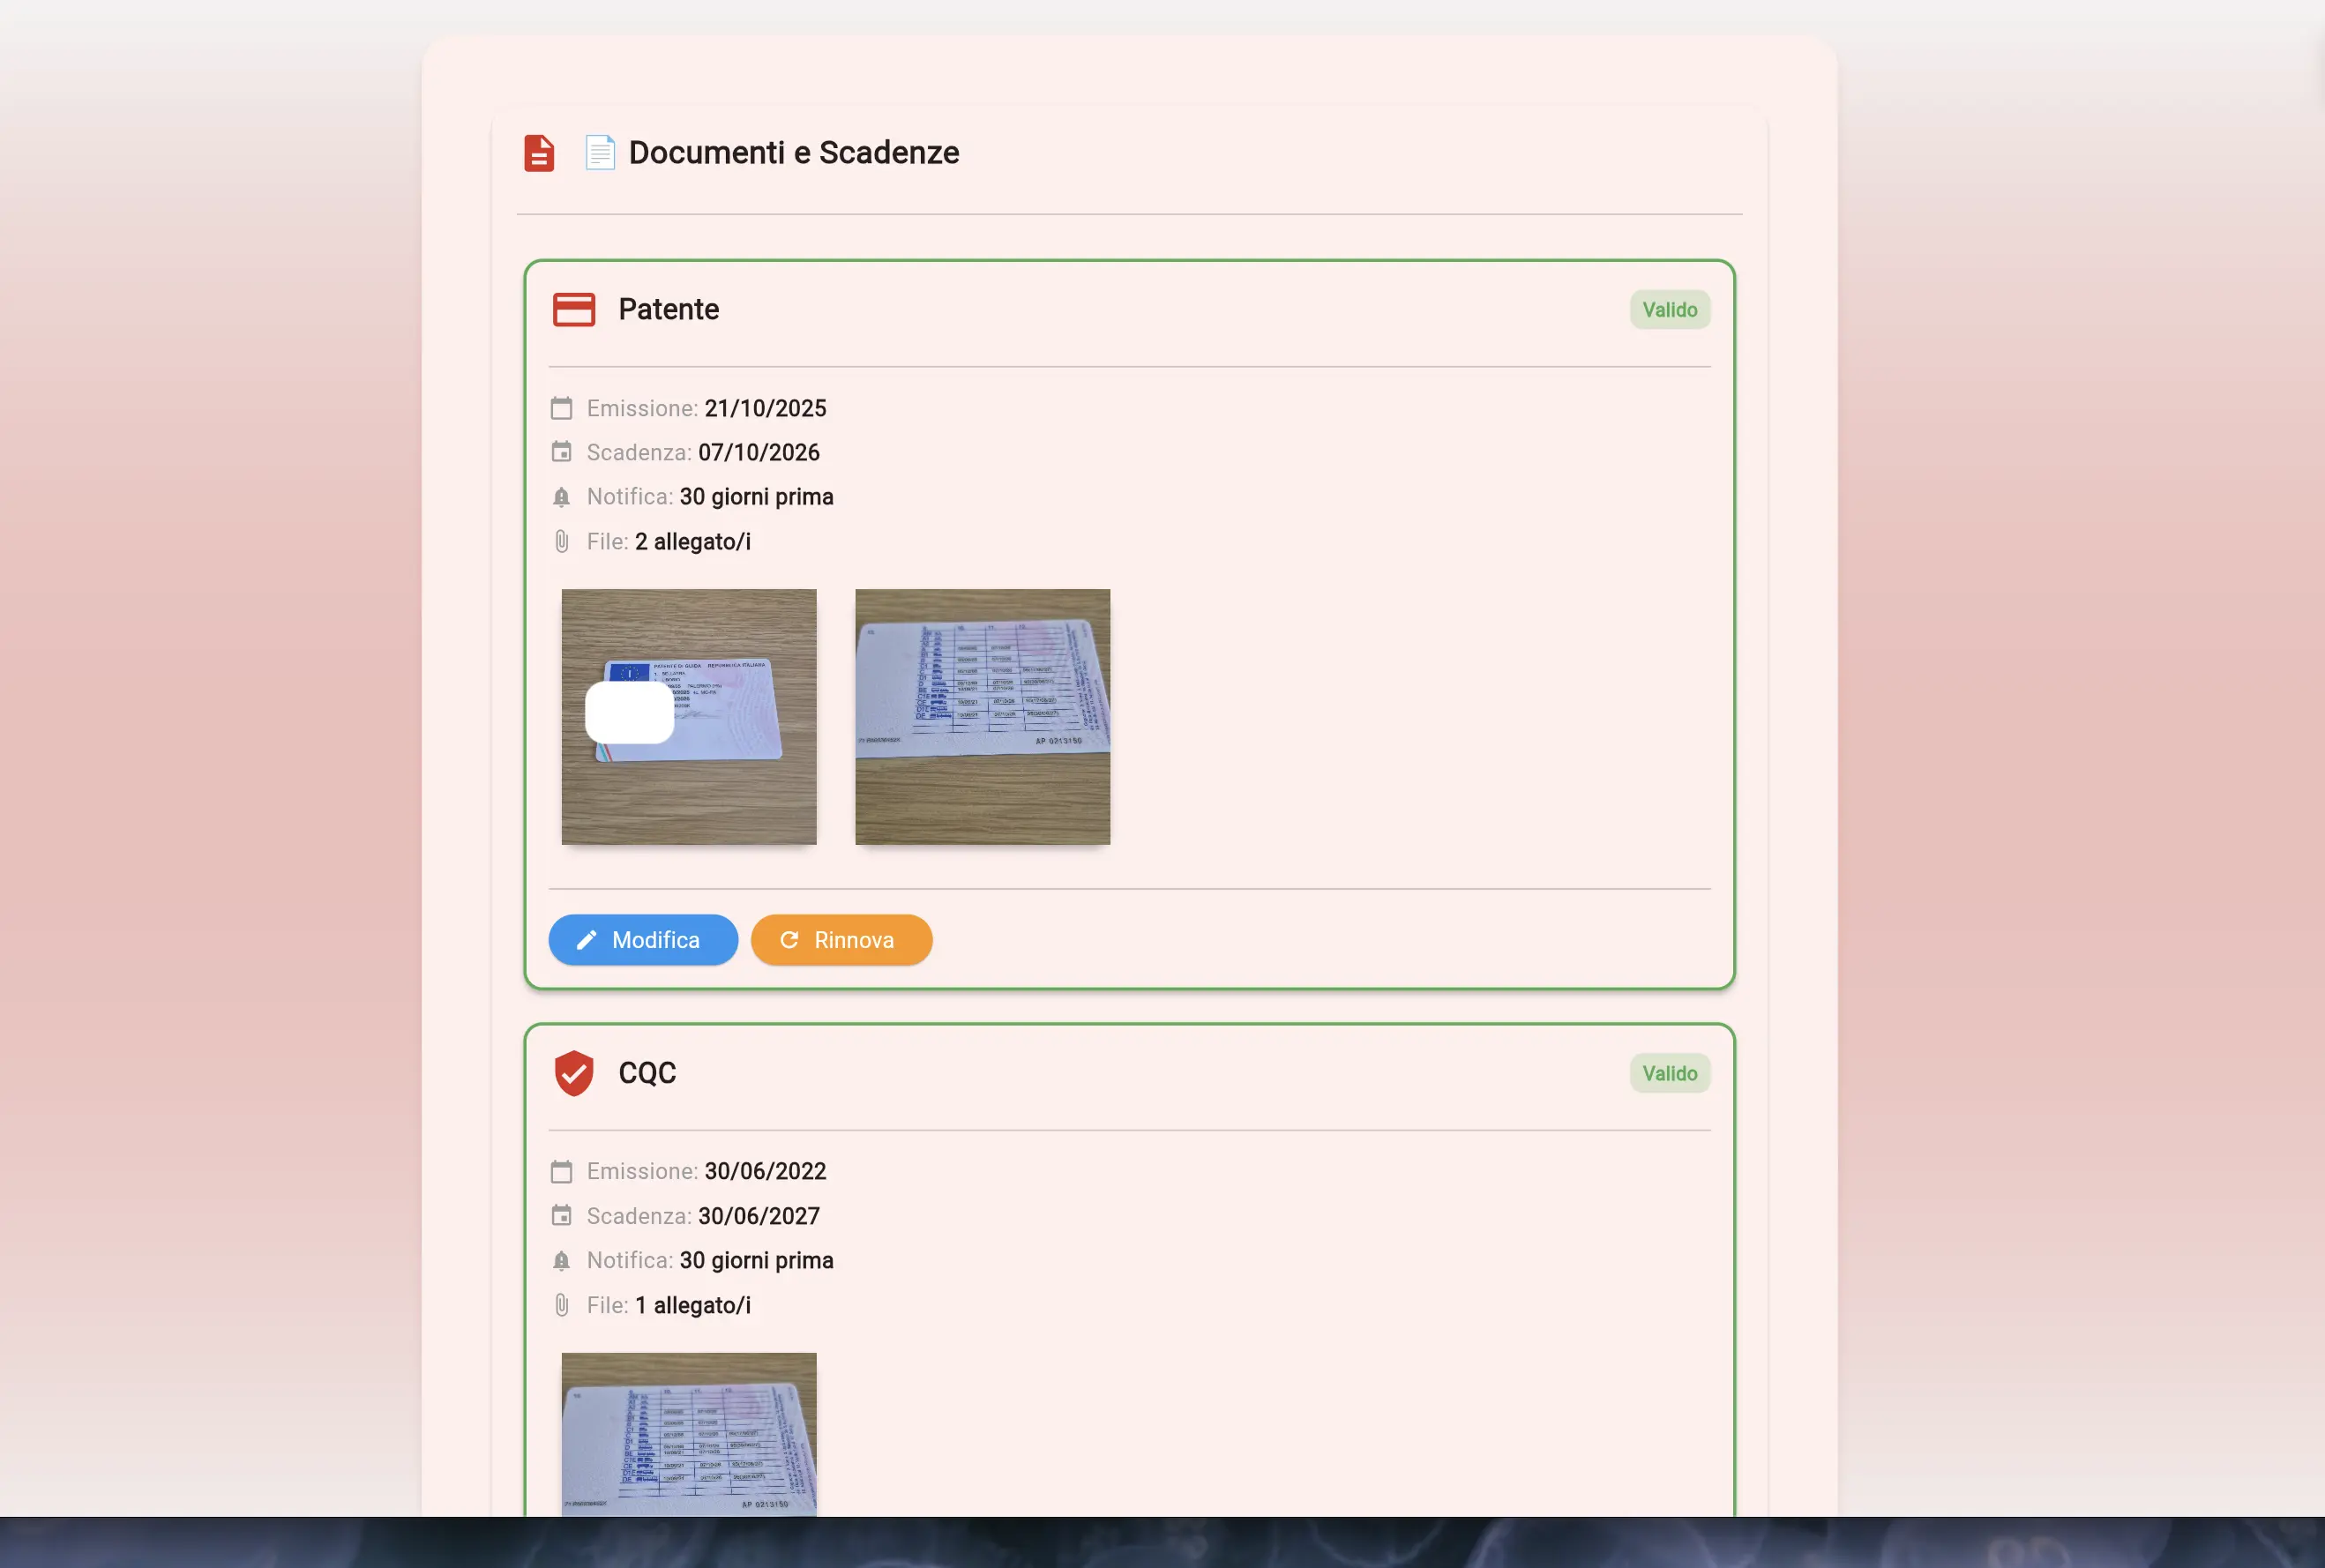Click the CQC shield check icon

pos(574,1073)
